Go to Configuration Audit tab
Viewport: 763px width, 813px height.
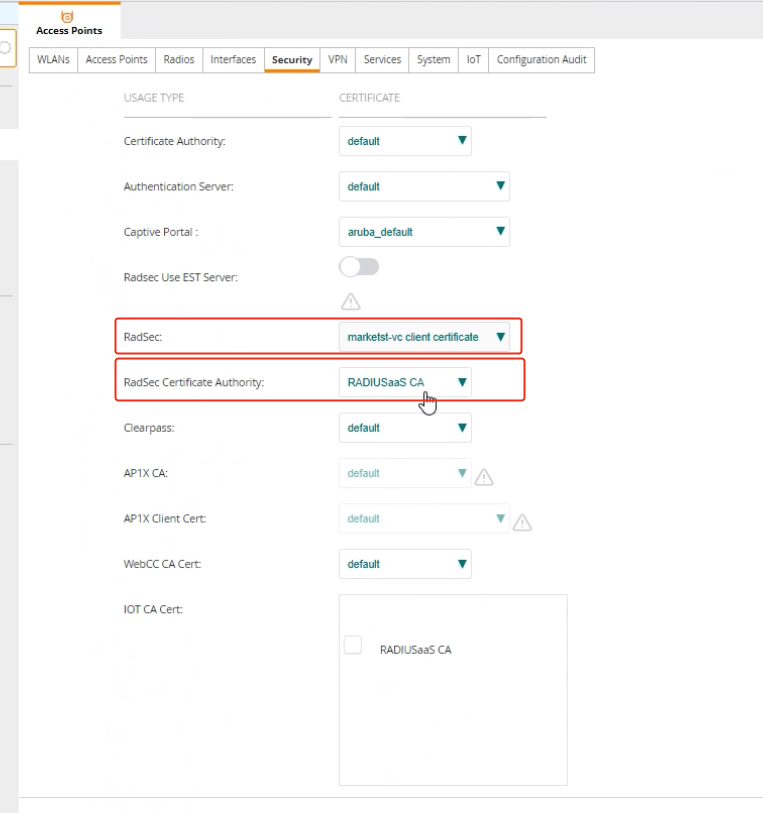tap(541, 60)
